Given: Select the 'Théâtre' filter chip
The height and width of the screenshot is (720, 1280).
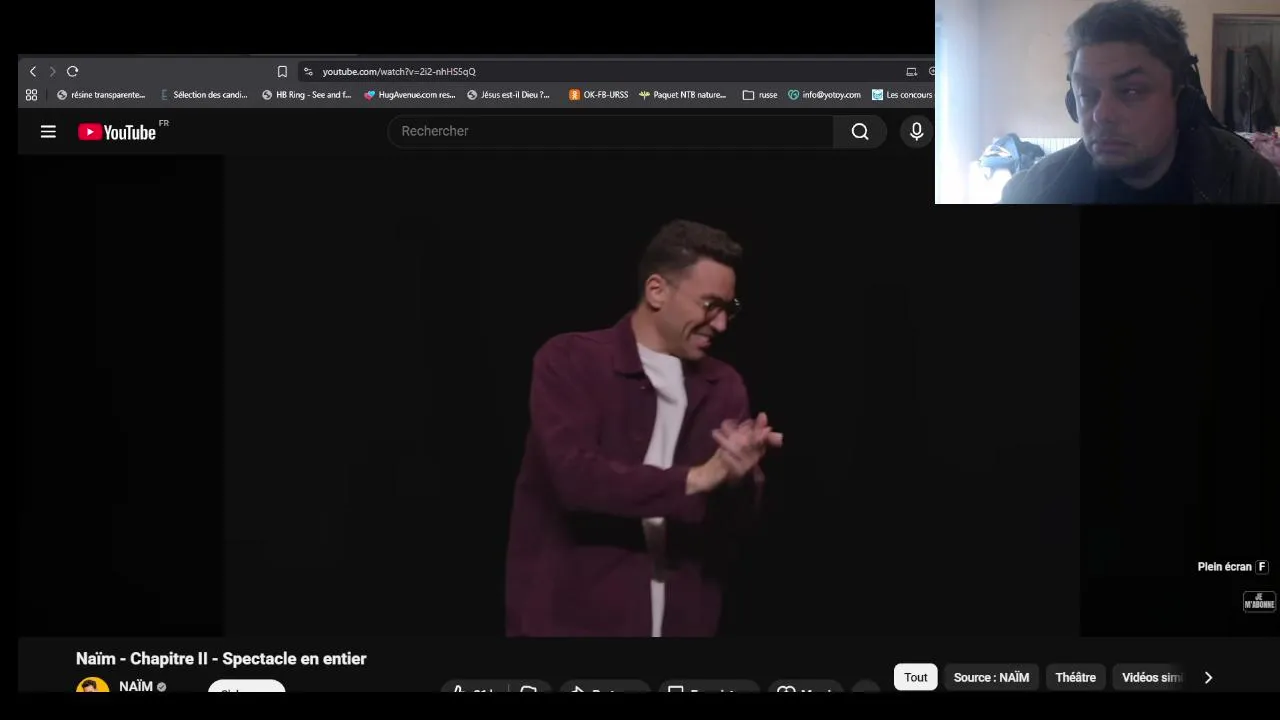Looking at the screenshot, I should [1076, 677].
